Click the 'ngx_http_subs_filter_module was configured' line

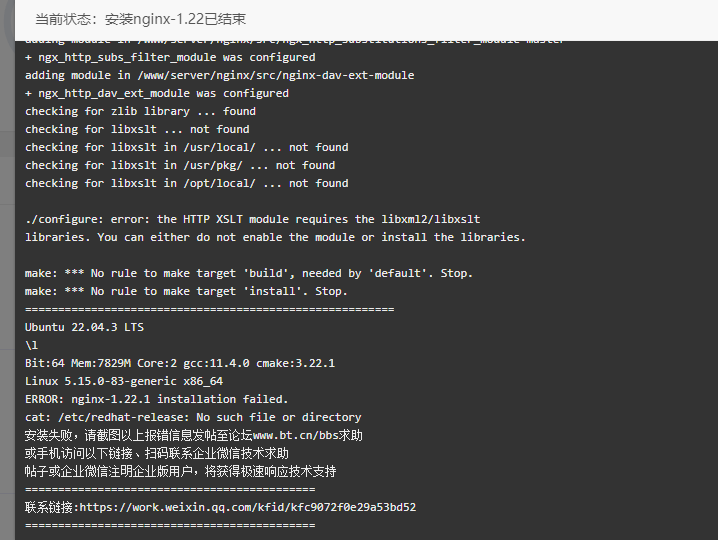click(170, 57)
